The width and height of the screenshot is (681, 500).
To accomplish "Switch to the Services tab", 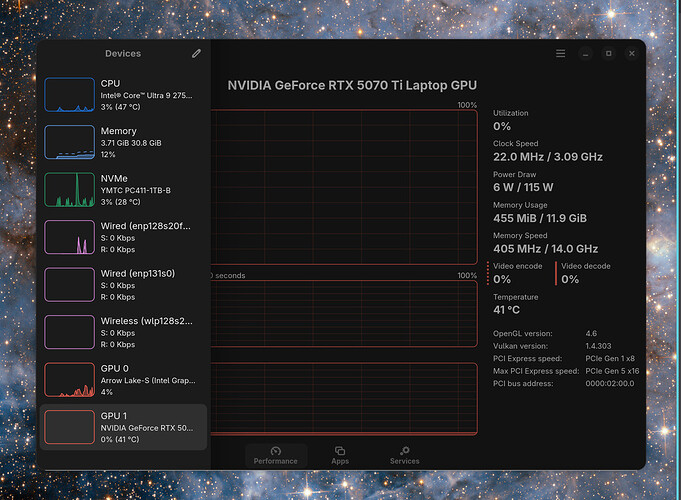I will tap(404, 456).
